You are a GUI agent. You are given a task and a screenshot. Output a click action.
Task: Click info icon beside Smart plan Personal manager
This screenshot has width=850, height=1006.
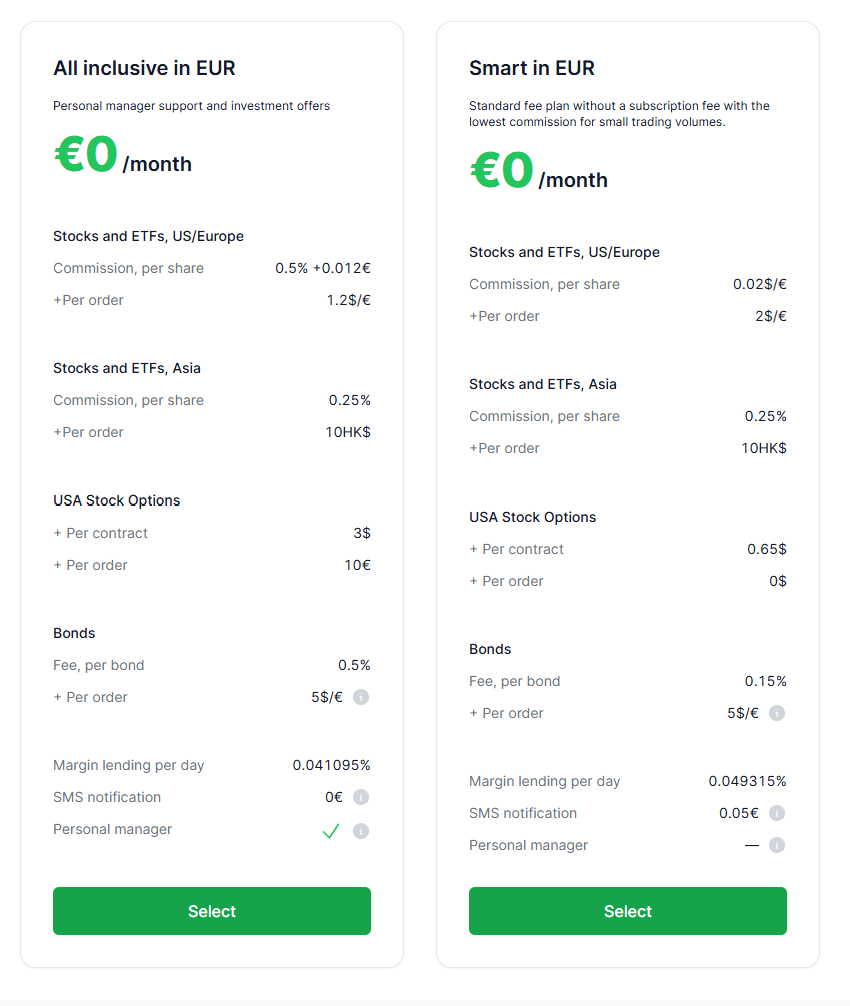(x=777, y=845)
